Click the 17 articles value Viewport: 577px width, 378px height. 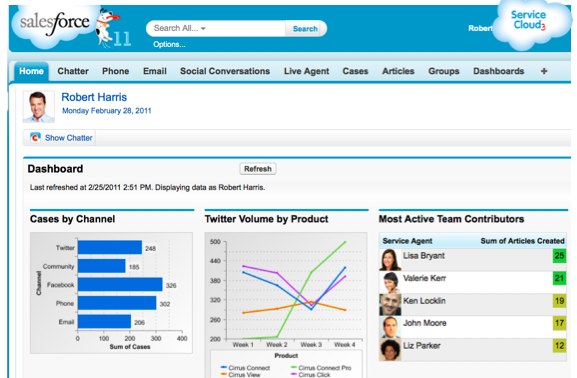(559, 323)
